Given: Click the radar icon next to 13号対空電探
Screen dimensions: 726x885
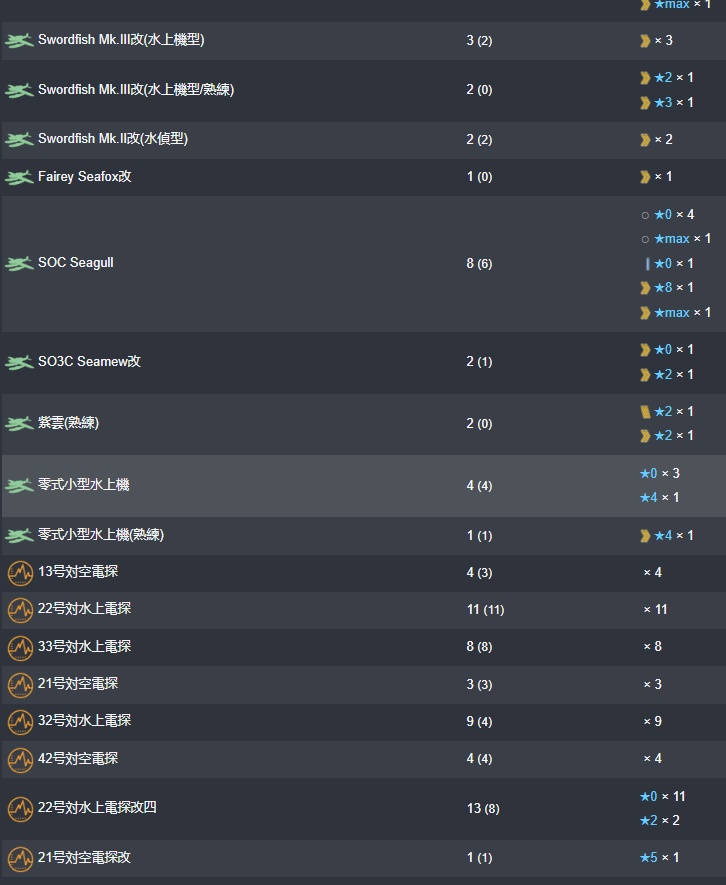Looking at the screenshot, I should 20,573.
